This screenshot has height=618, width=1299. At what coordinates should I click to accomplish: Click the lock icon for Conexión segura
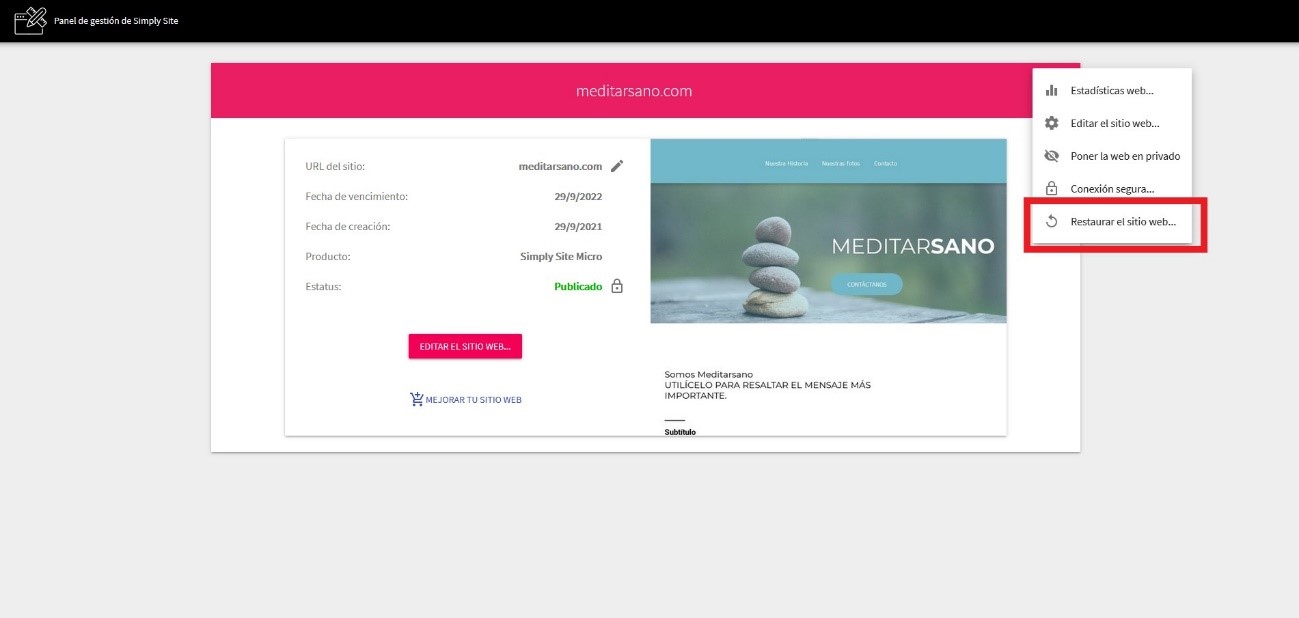pyautogui.click(x=1051, y=188)
